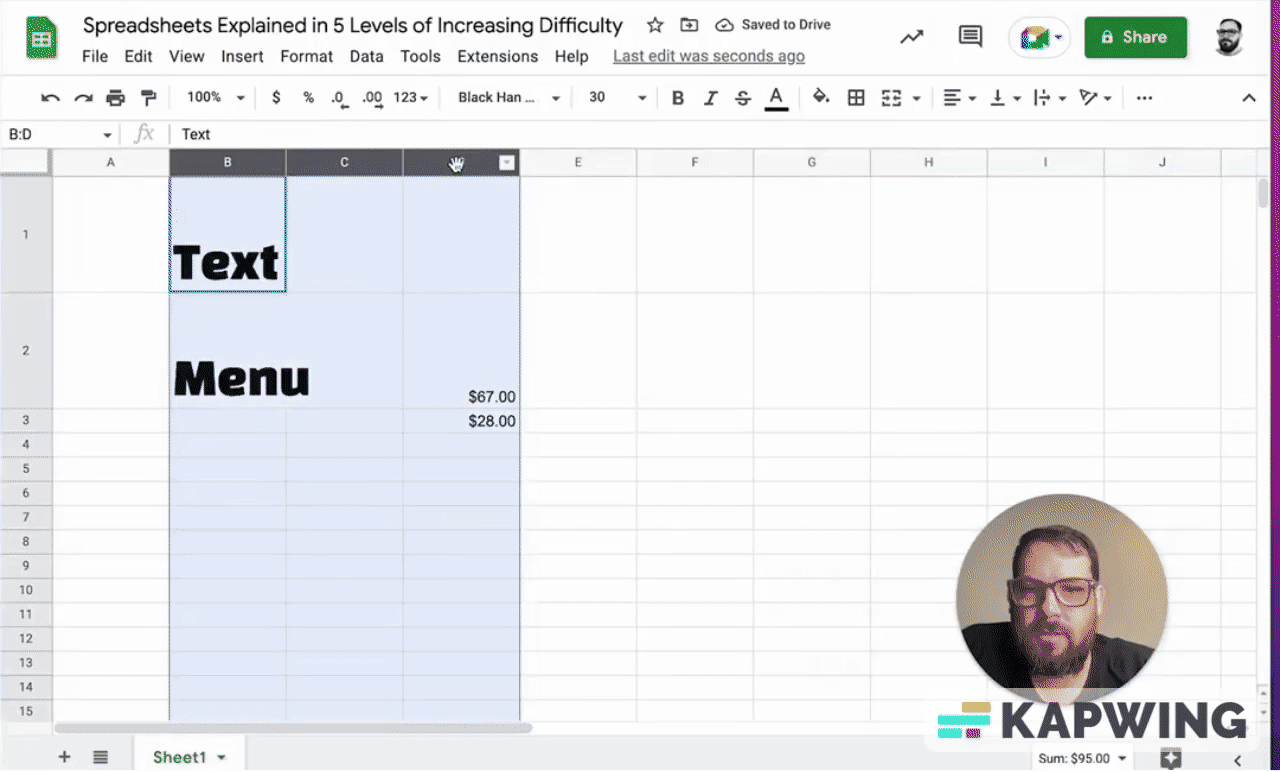Image resolution: width=1280 pixels, height=772 pixels.
Task: Open the File menu
Action: click(x=95, y=56)
